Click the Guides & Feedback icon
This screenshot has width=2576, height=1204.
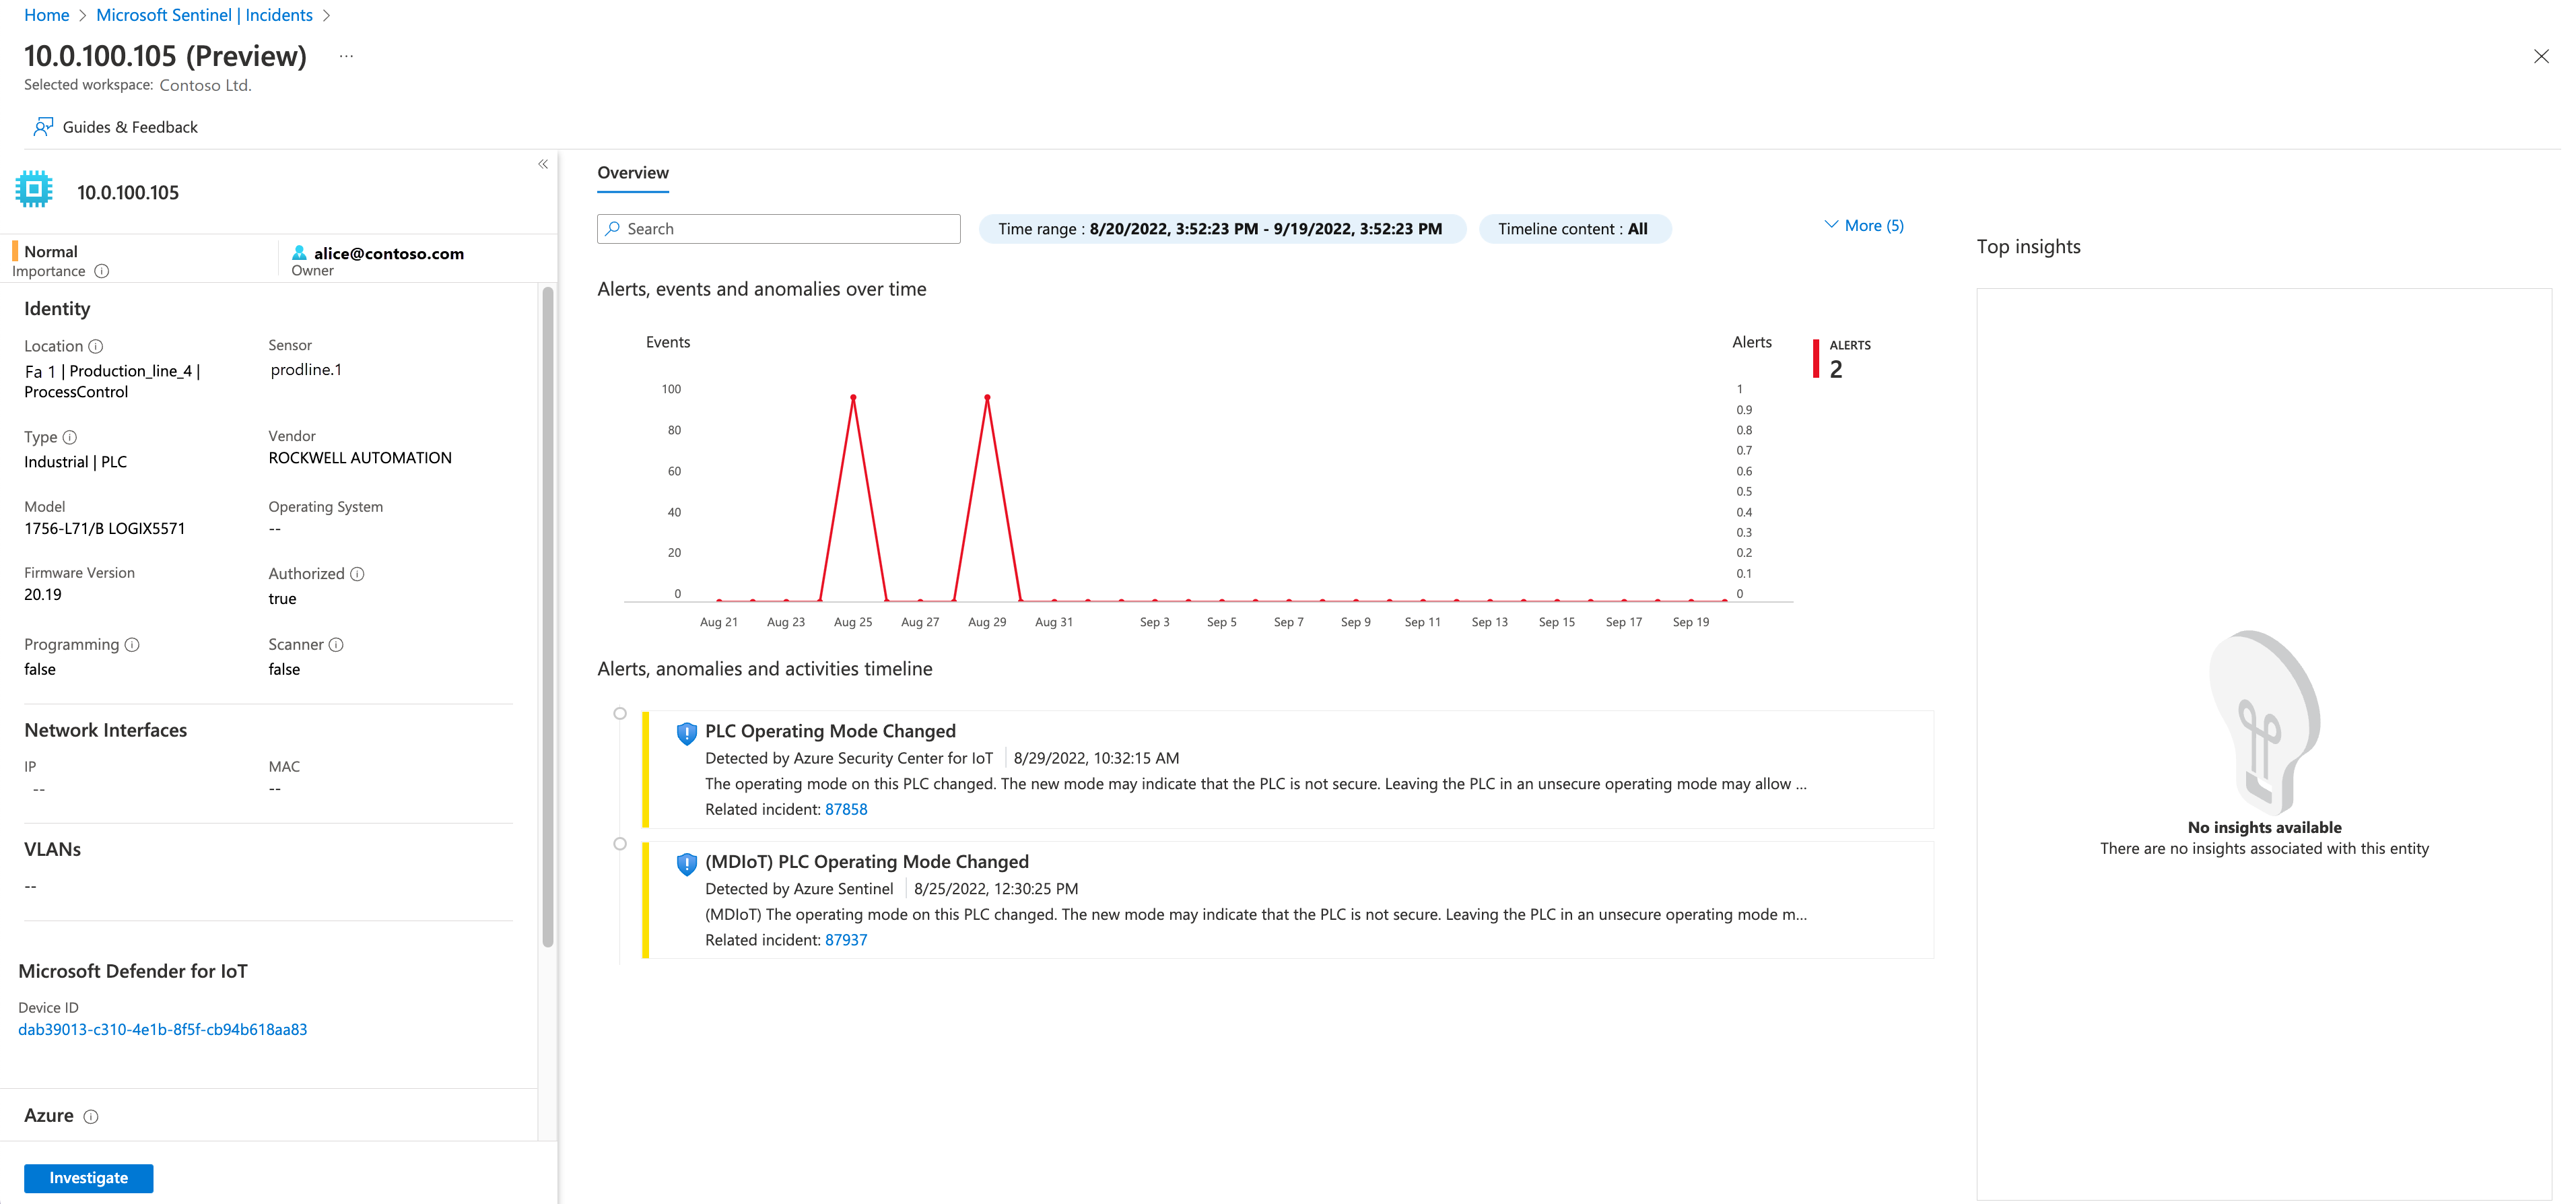[44, 127]
